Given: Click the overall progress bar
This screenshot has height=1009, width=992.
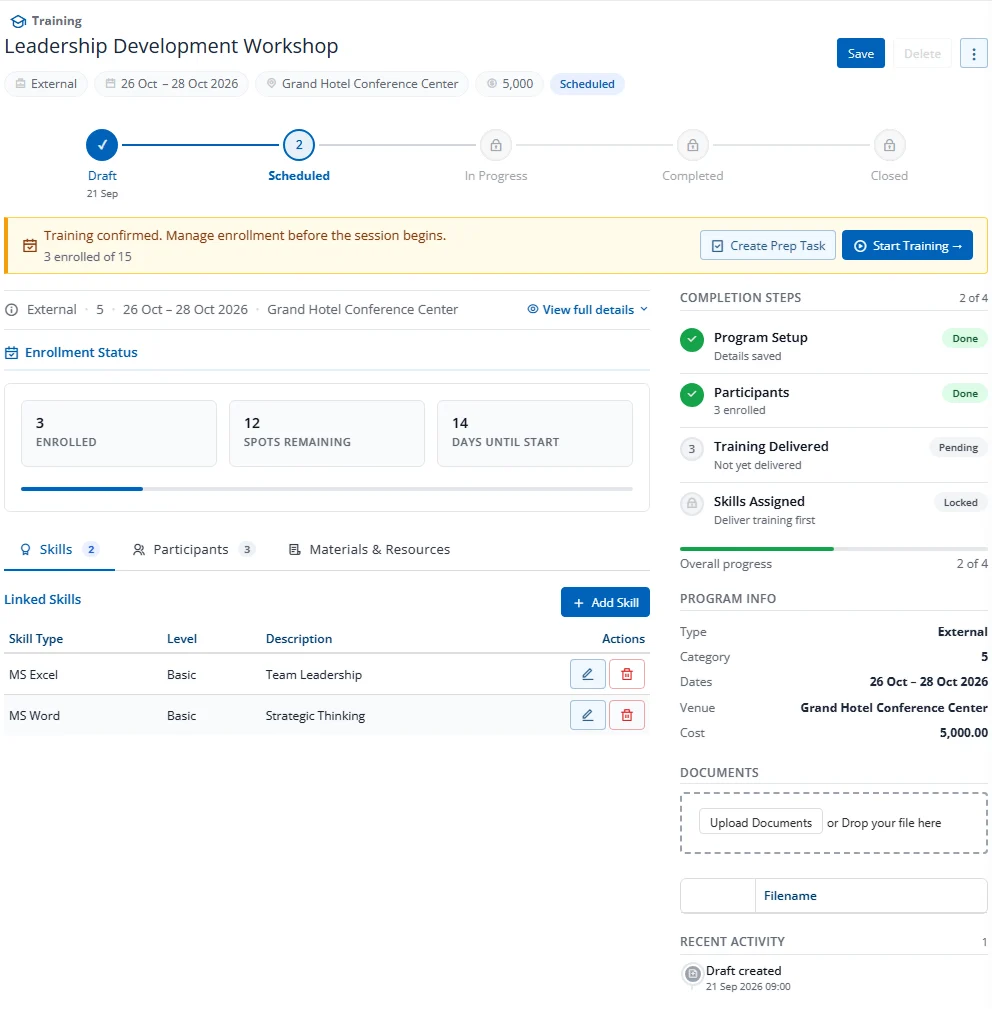Looking at the screenshot, I should [834, 549].
